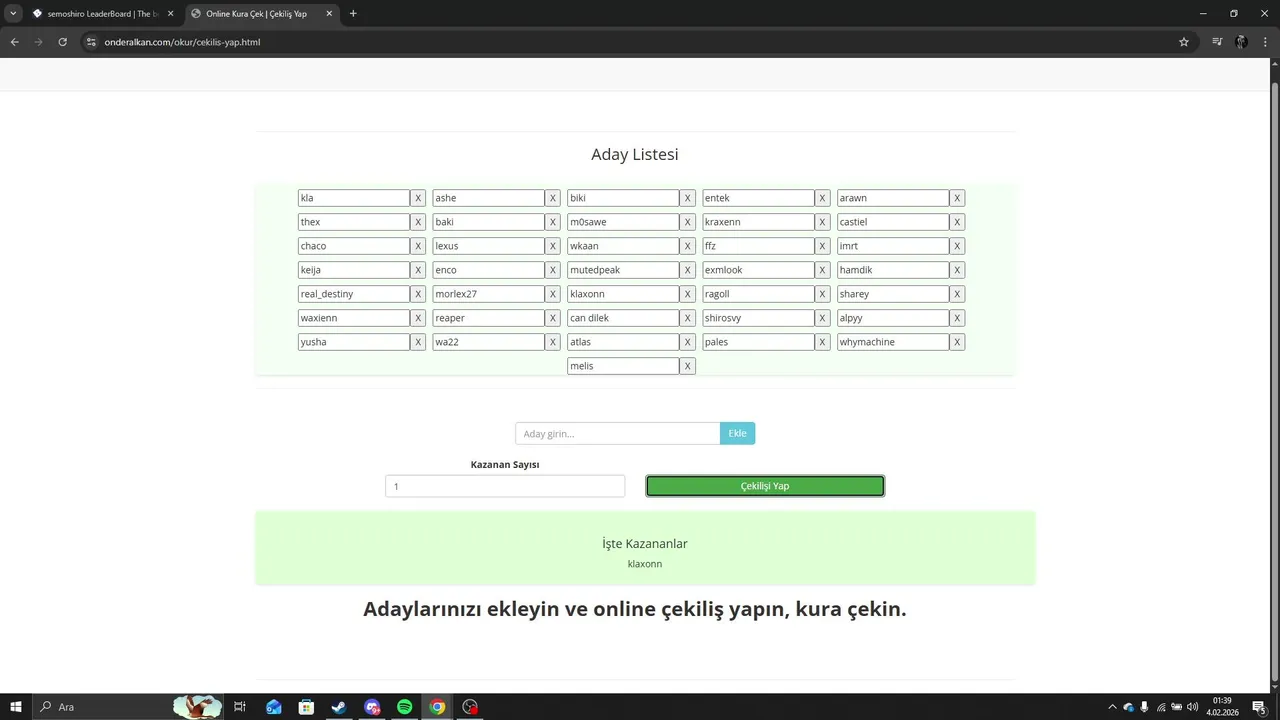Open Task View from the taskbar
Screen dimensions: 1280x720
pos(240,707)
